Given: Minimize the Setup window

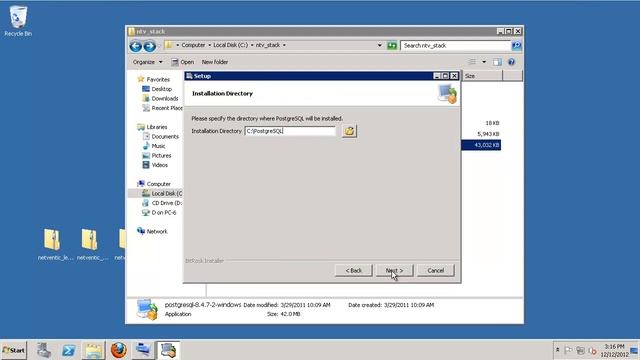Looking at the screenshot, I should point(437,76).
